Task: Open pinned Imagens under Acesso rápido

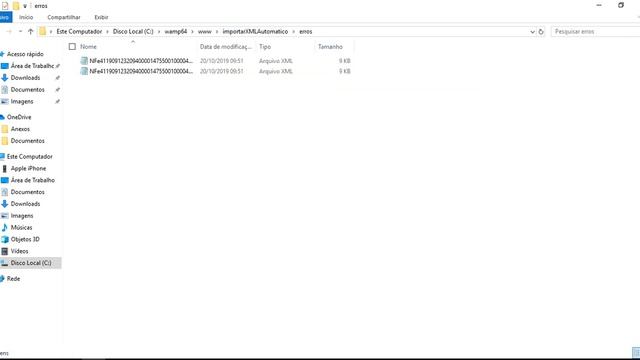Action: click(x=22, y=101)
